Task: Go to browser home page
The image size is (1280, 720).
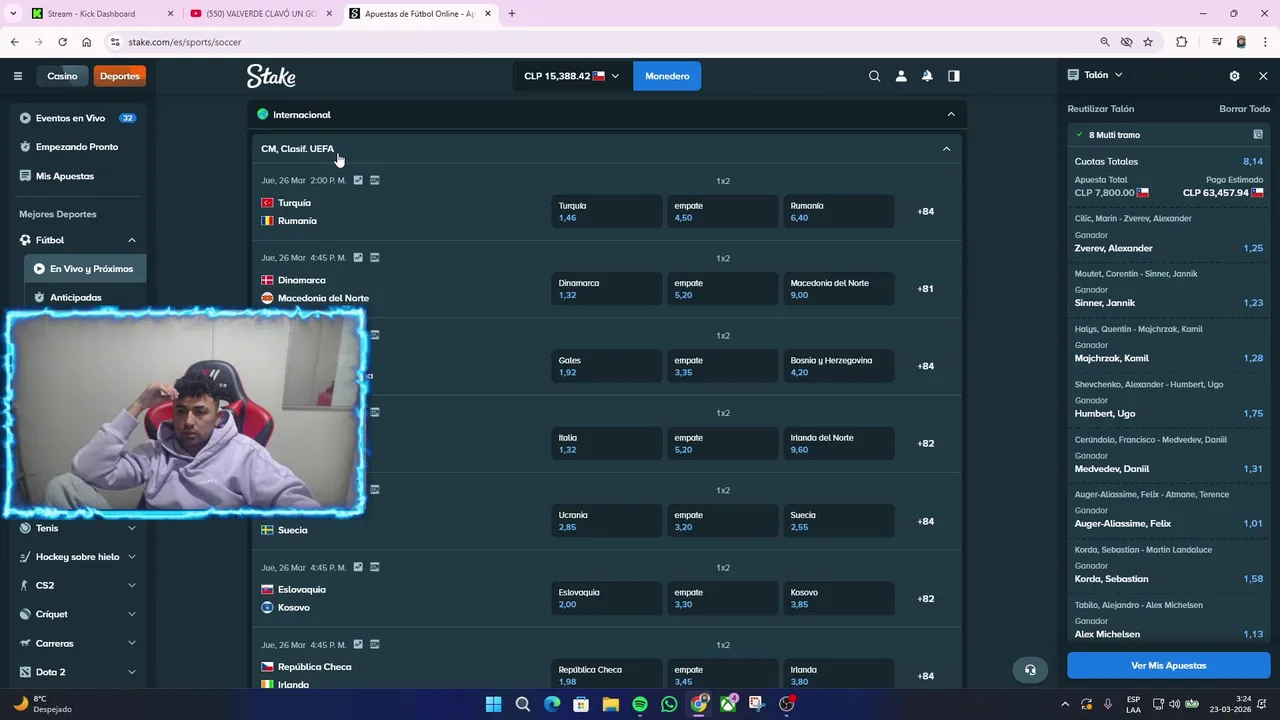Action: [x=87, y=42]
